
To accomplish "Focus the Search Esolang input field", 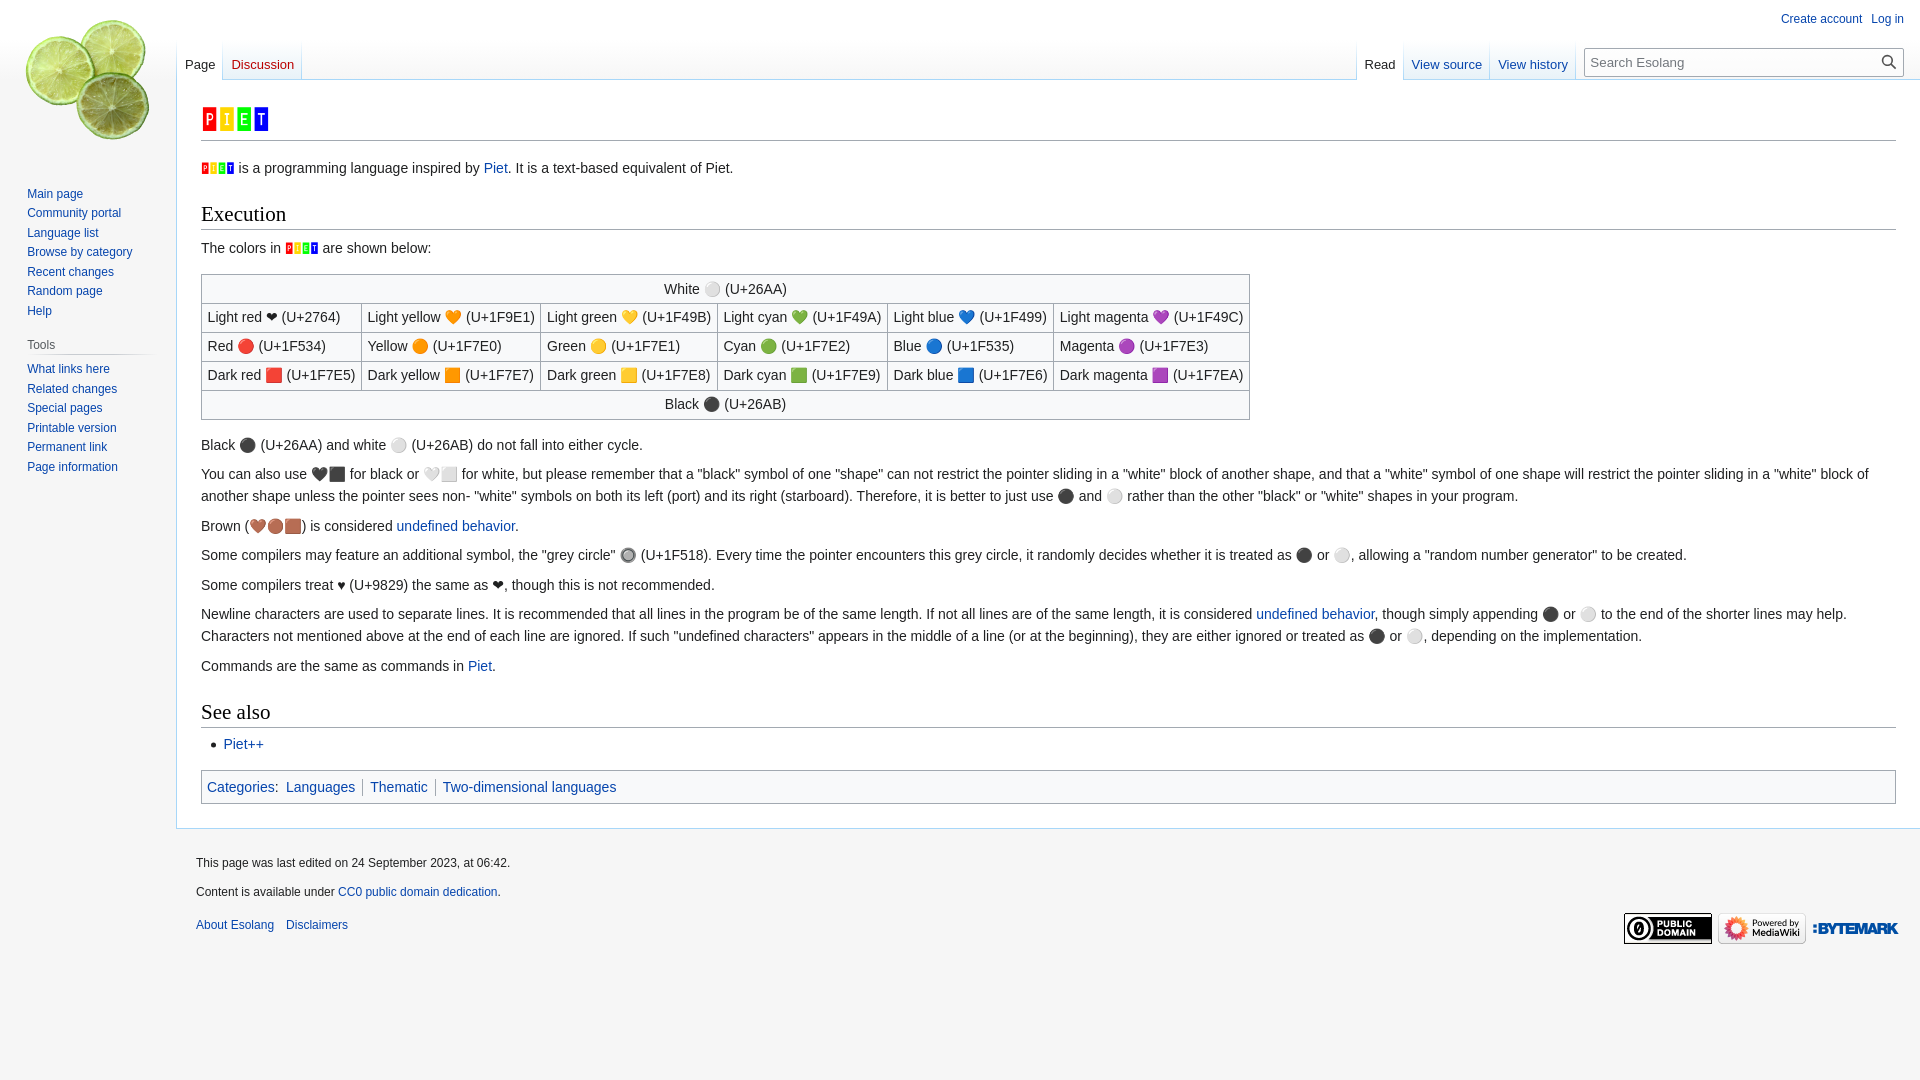I will point(1730,62).
